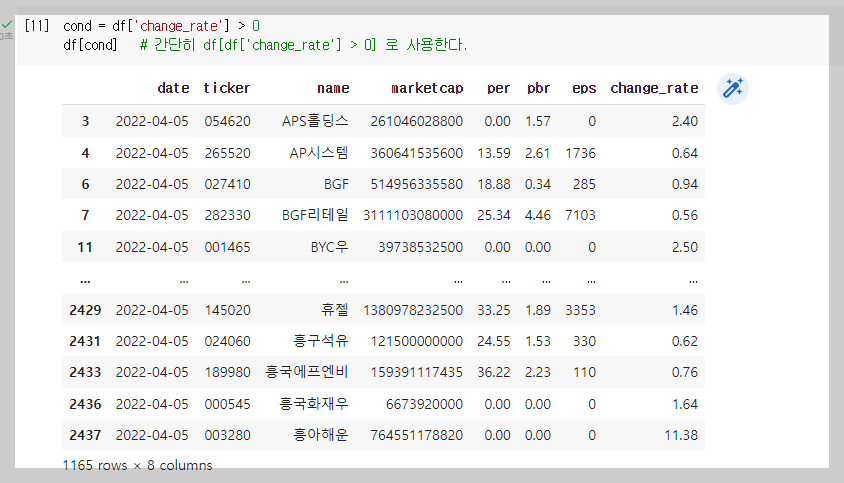Screen dimensions: 844x483
Task: Click name cell 휴젤
Action: 335,310
